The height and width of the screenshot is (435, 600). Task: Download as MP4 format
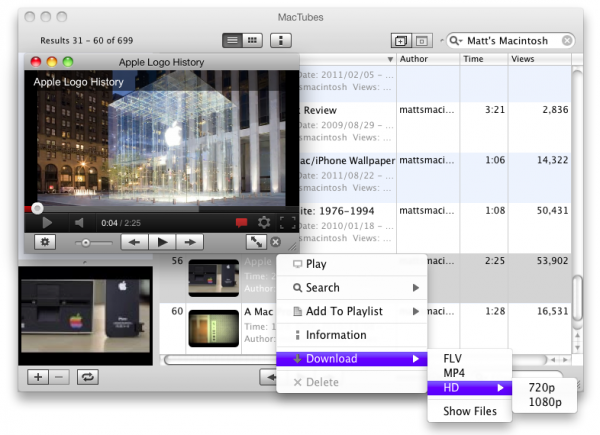click(x=470, y=373)
